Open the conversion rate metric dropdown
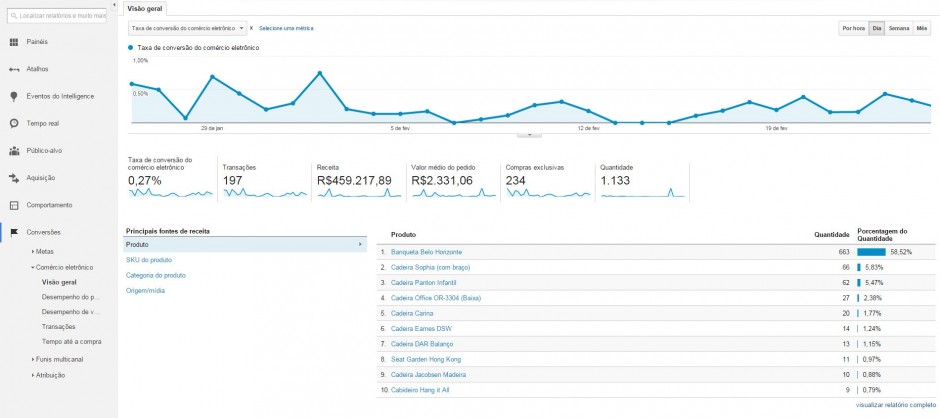The height and width of the screenshot is (418, 940). click(188, 28)
